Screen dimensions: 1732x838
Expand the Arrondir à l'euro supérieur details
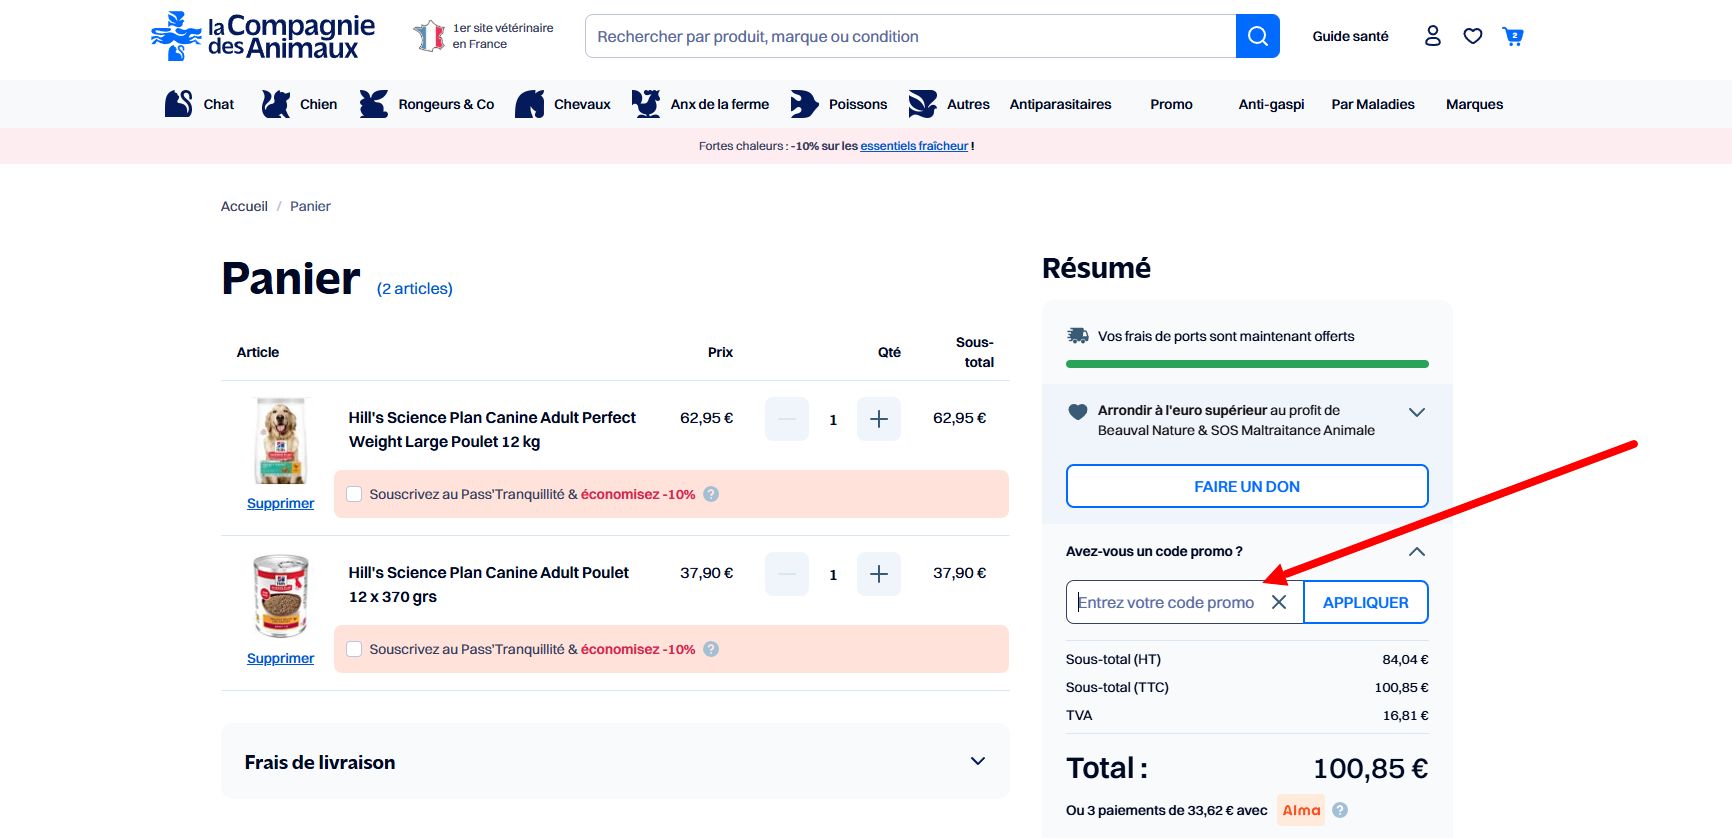[1417, 412]
